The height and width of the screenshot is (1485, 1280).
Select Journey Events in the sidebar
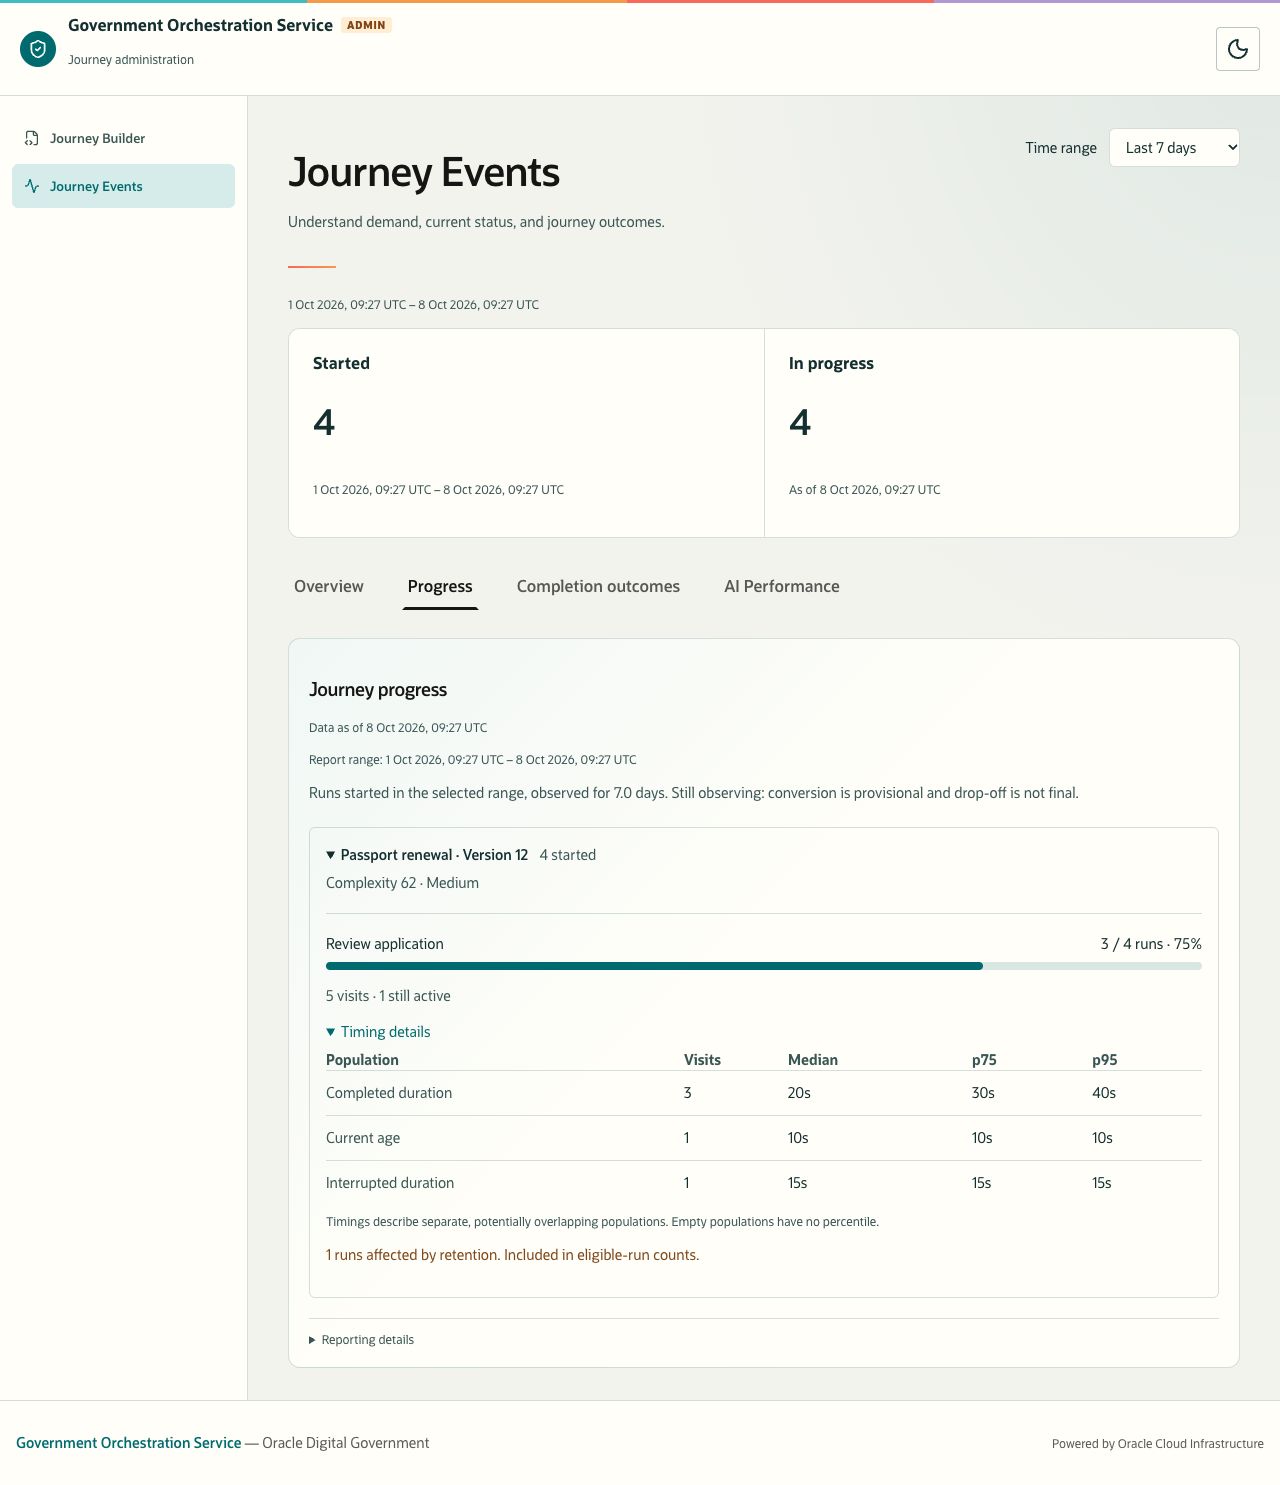click(x=123, y=186)
